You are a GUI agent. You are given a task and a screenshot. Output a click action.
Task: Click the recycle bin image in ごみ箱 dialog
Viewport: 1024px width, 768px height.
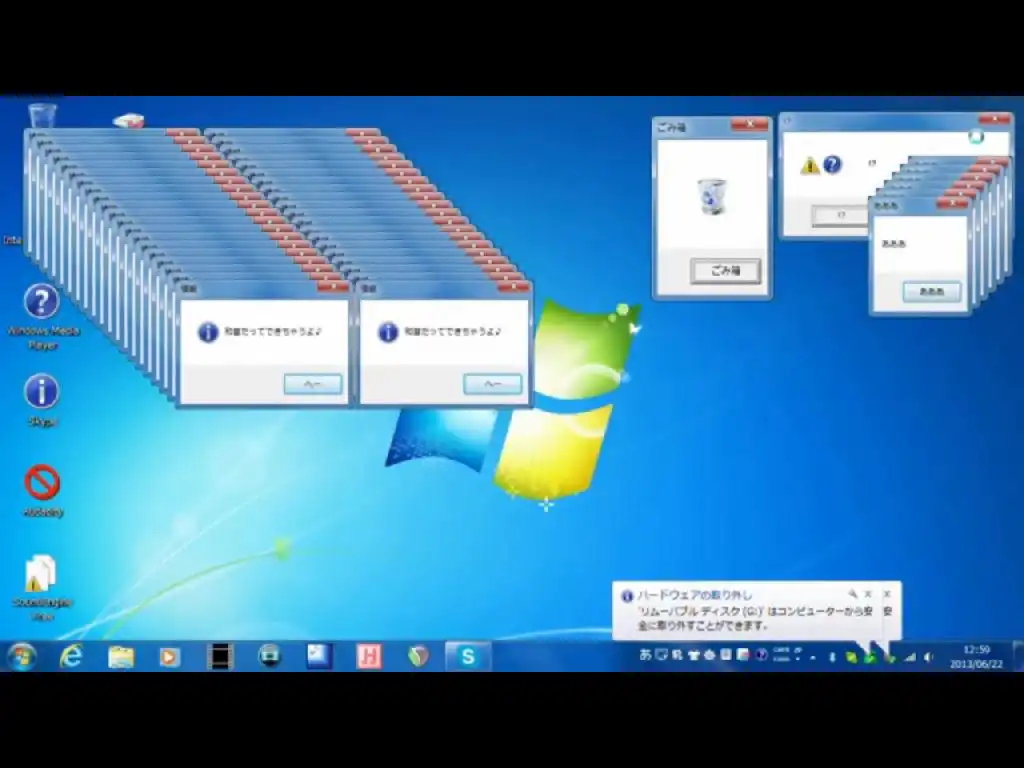click(x=711, y=197)
